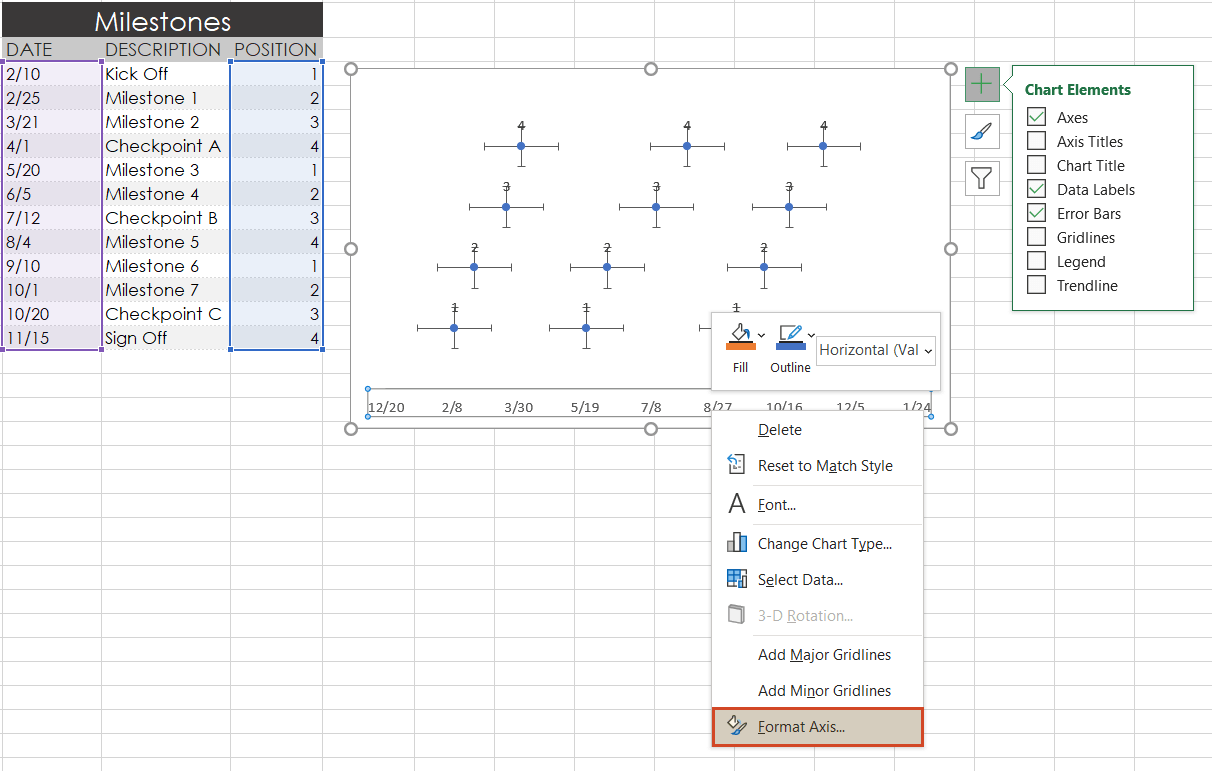
Task: Select the Chart Styles brush icon
Action: pos(982,131)
